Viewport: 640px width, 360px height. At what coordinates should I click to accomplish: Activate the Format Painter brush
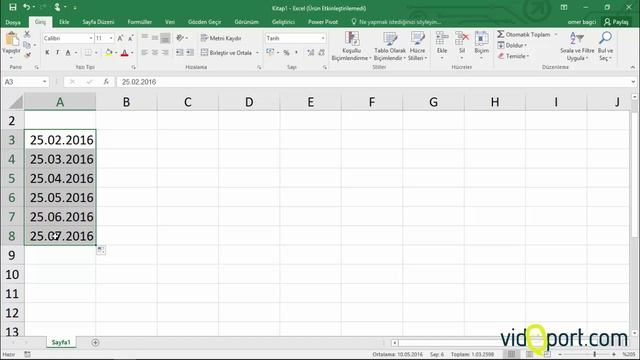27,55
